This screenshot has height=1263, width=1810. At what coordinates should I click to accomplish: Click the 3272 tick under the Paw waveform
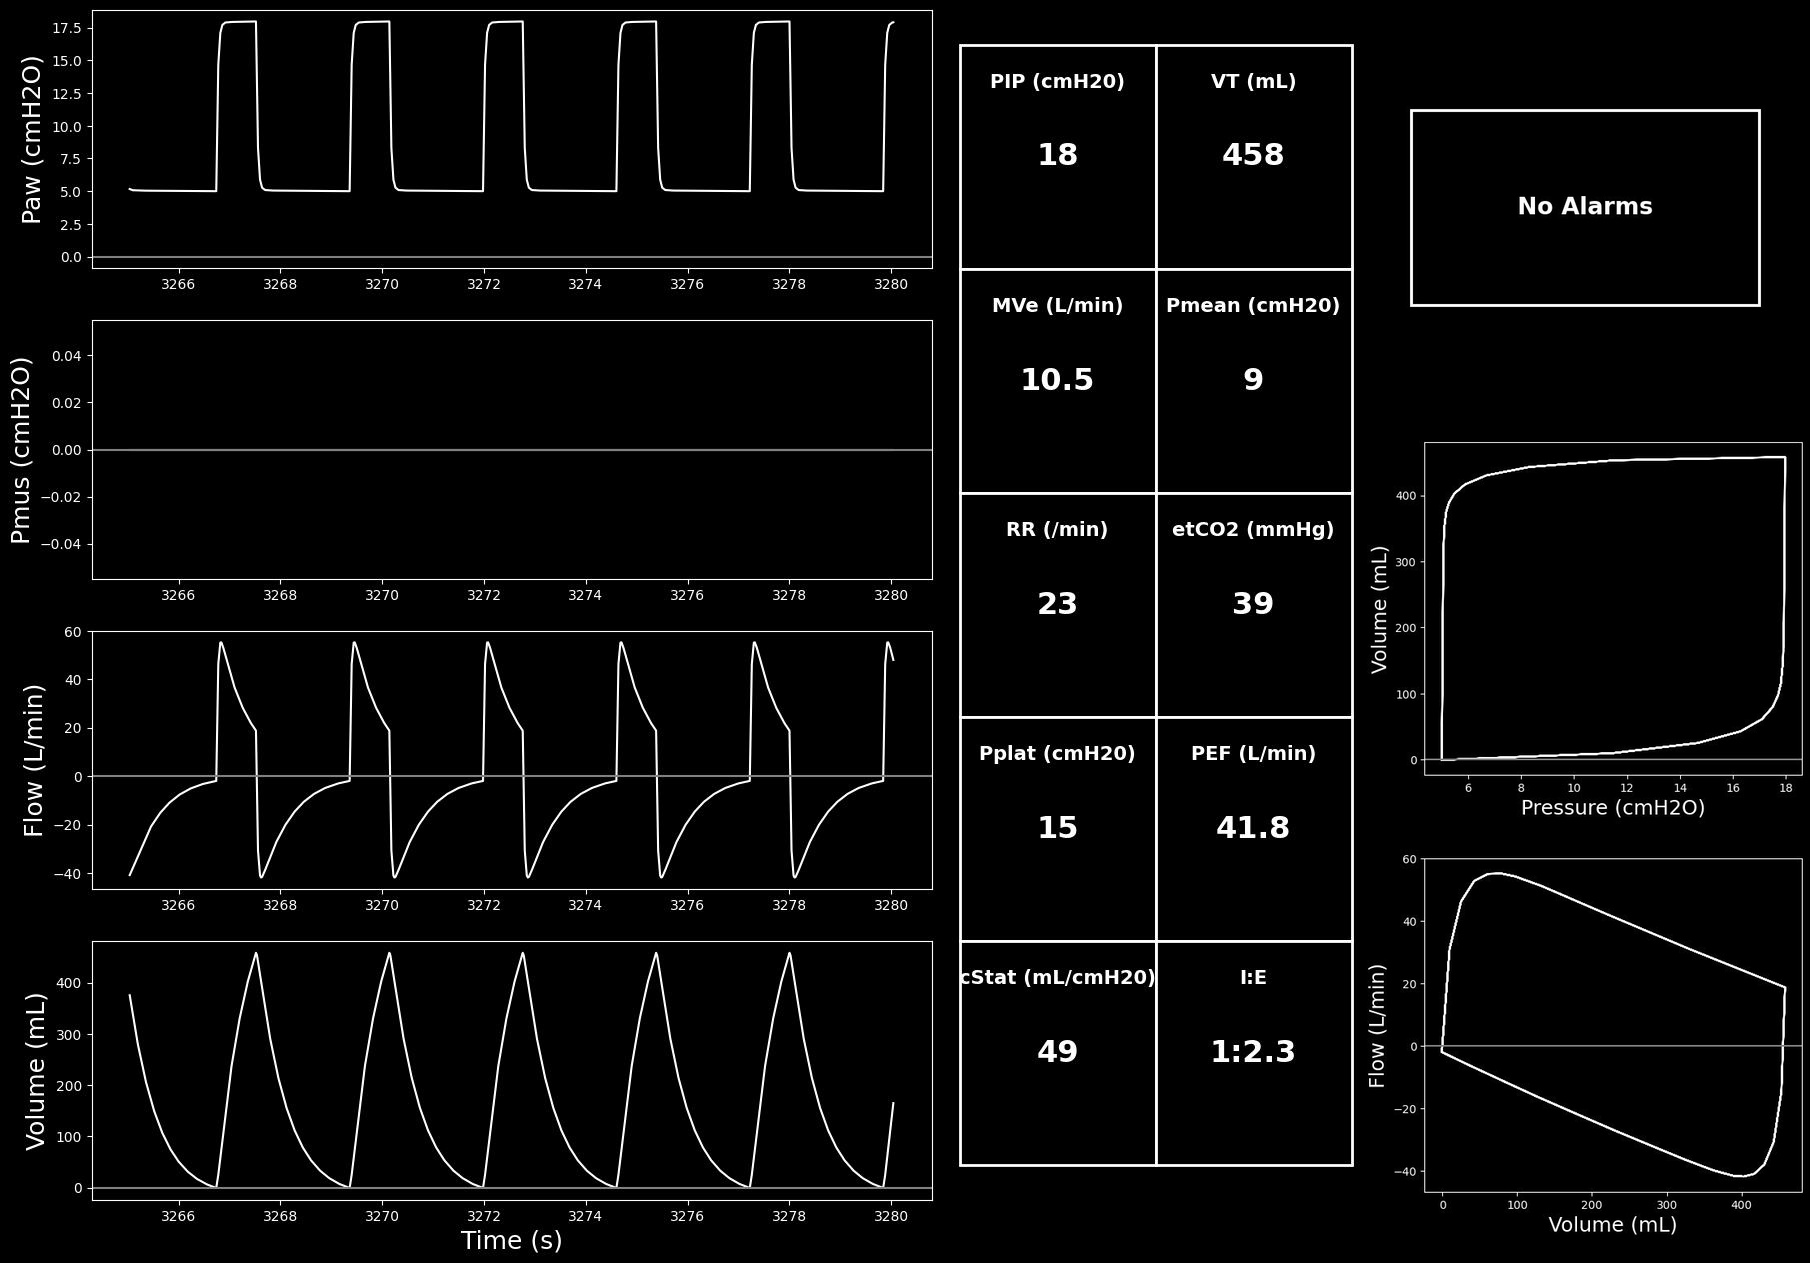point(484,285)
